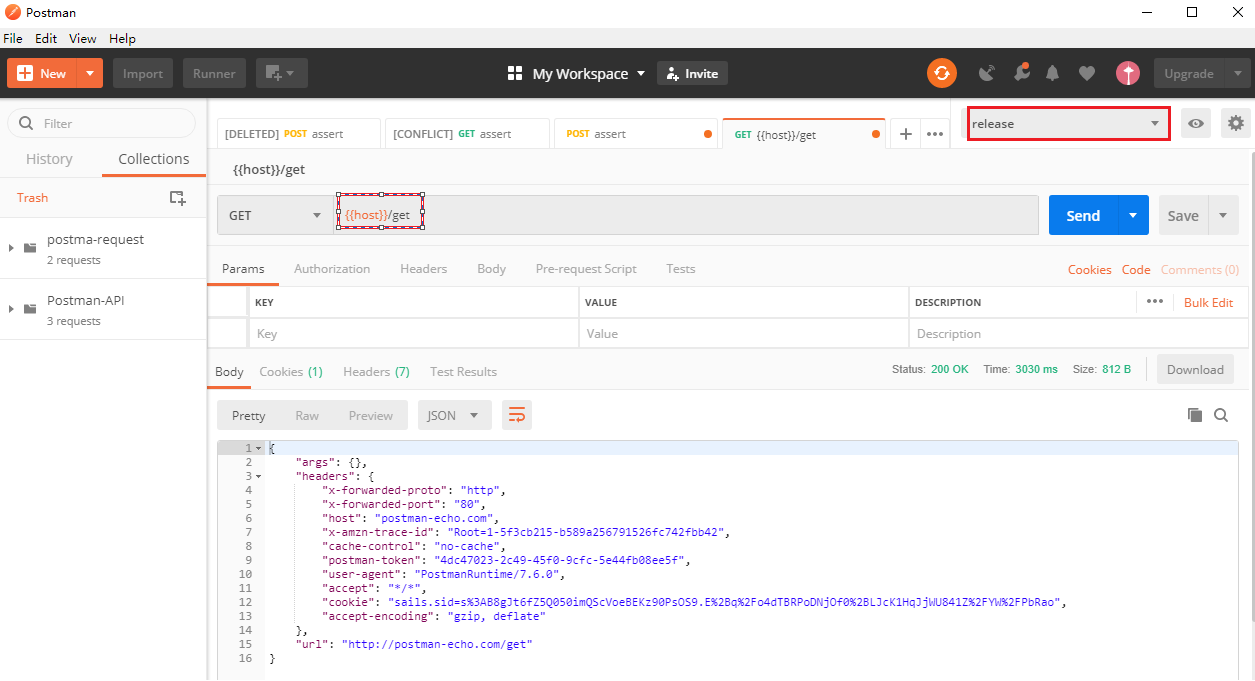Open search in response body magnifier icon
This screenshot has height=681, width=1255.
(1221, 415)
